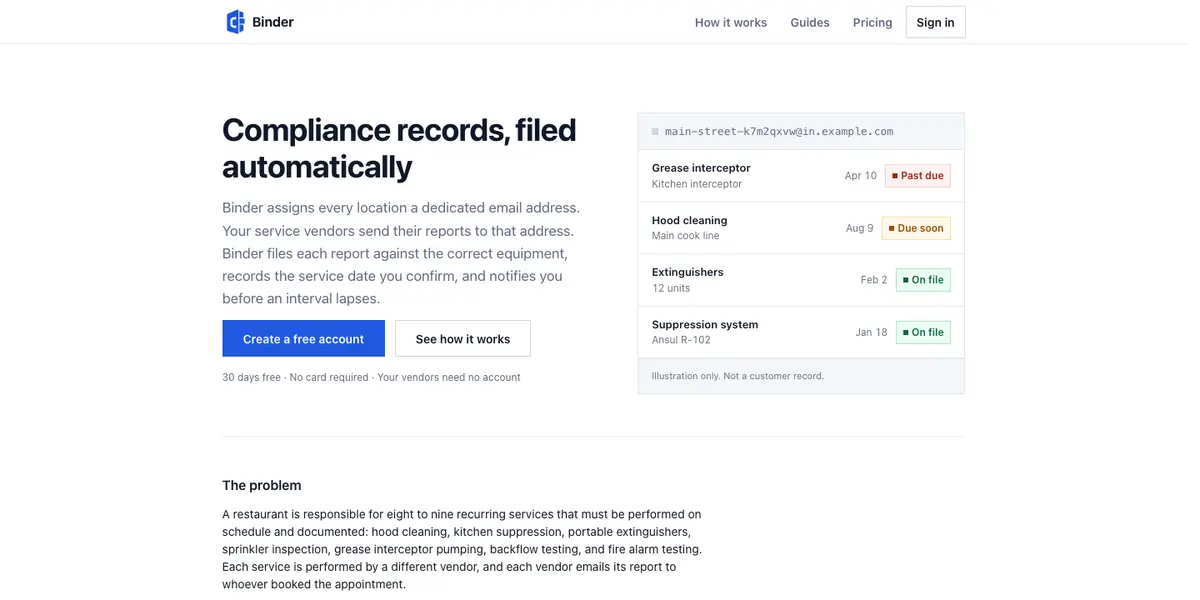The width and height of the screenshot is (1200, 600).
Task: Click the Illustration only disclaimer text
Action: 738,376
